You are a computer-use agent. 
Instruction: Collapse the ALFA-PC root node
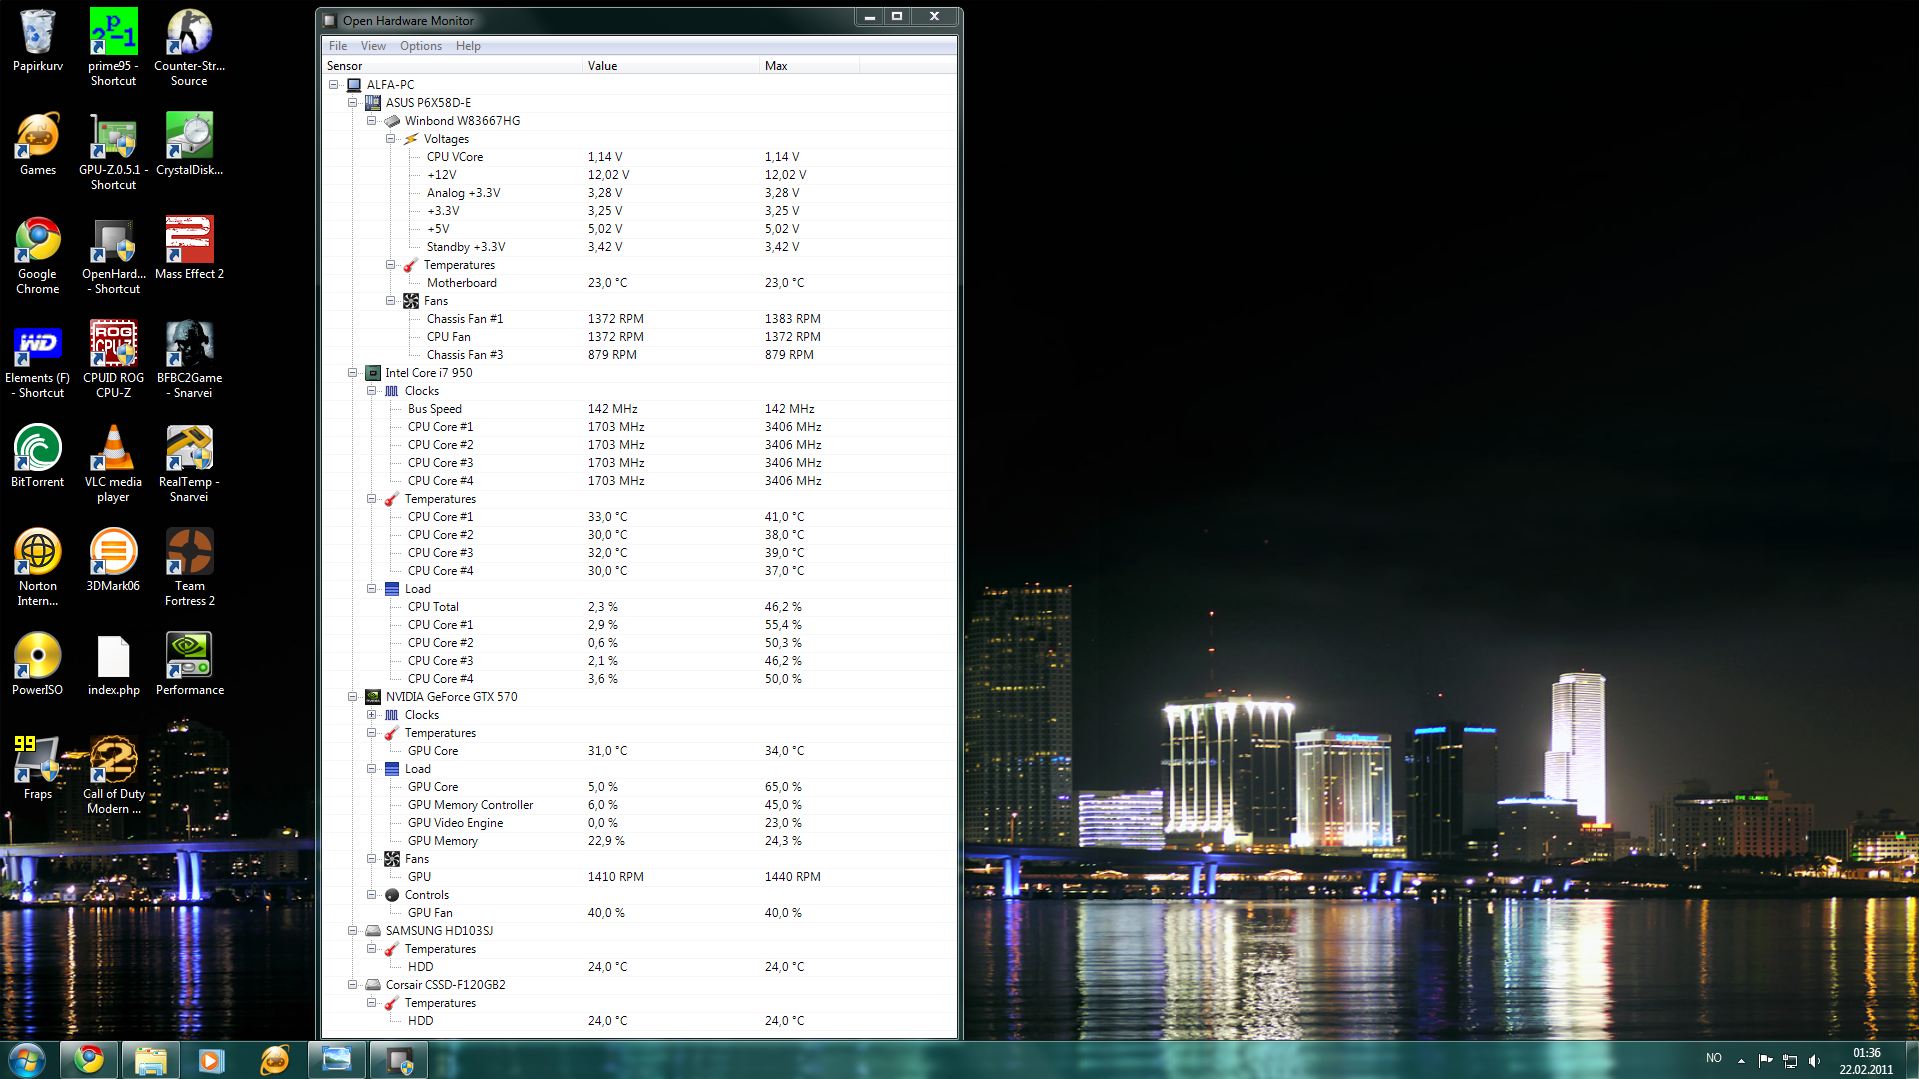pyautogui.click(x=334, y=85)
